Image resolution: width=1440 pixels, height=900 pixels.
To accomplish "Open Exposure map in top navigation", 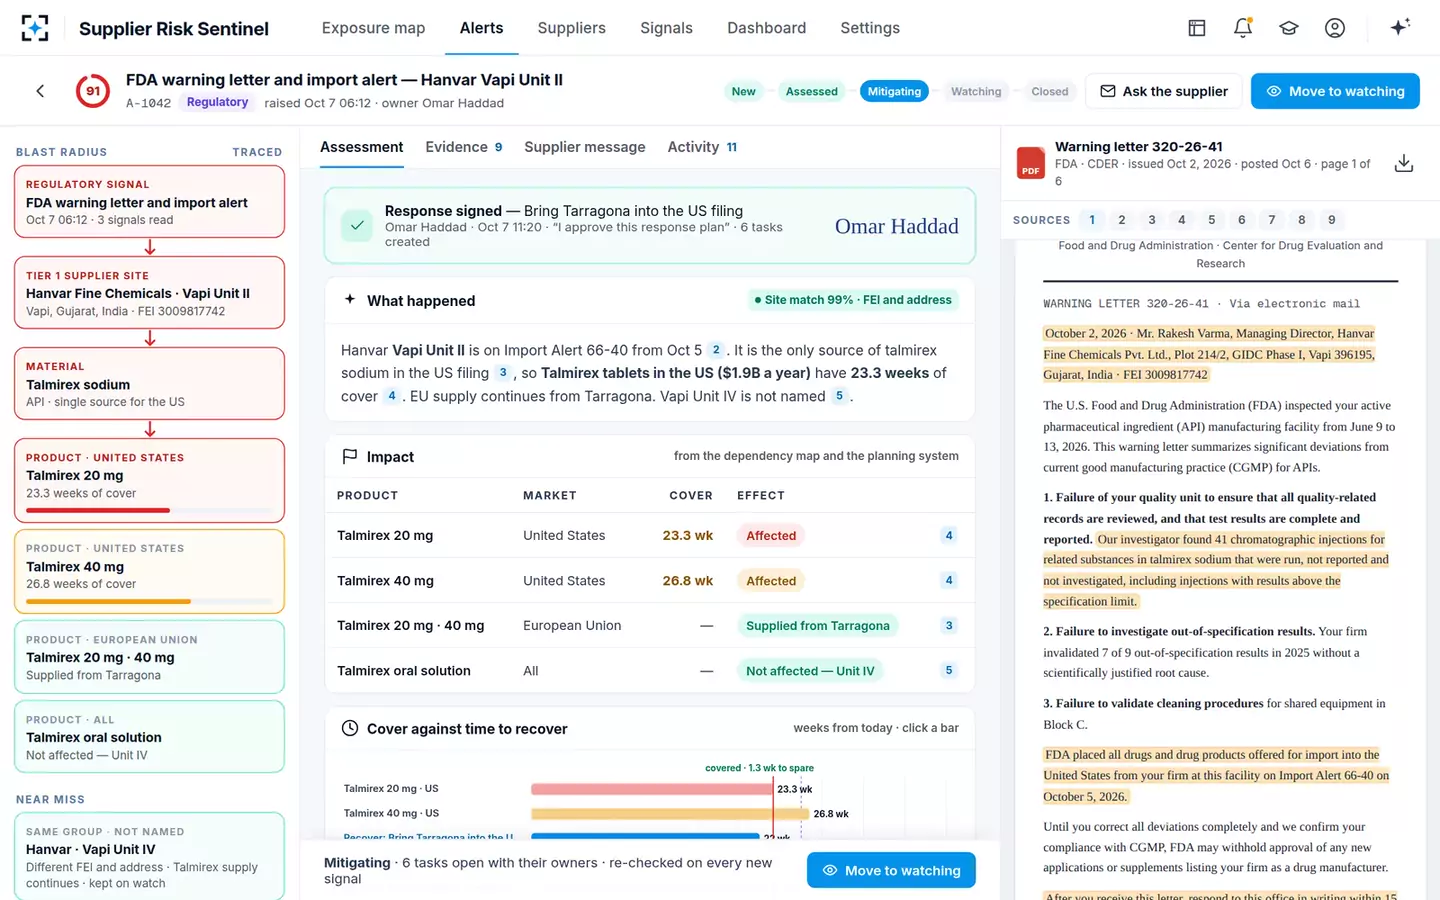I will (x=373, y=28).
